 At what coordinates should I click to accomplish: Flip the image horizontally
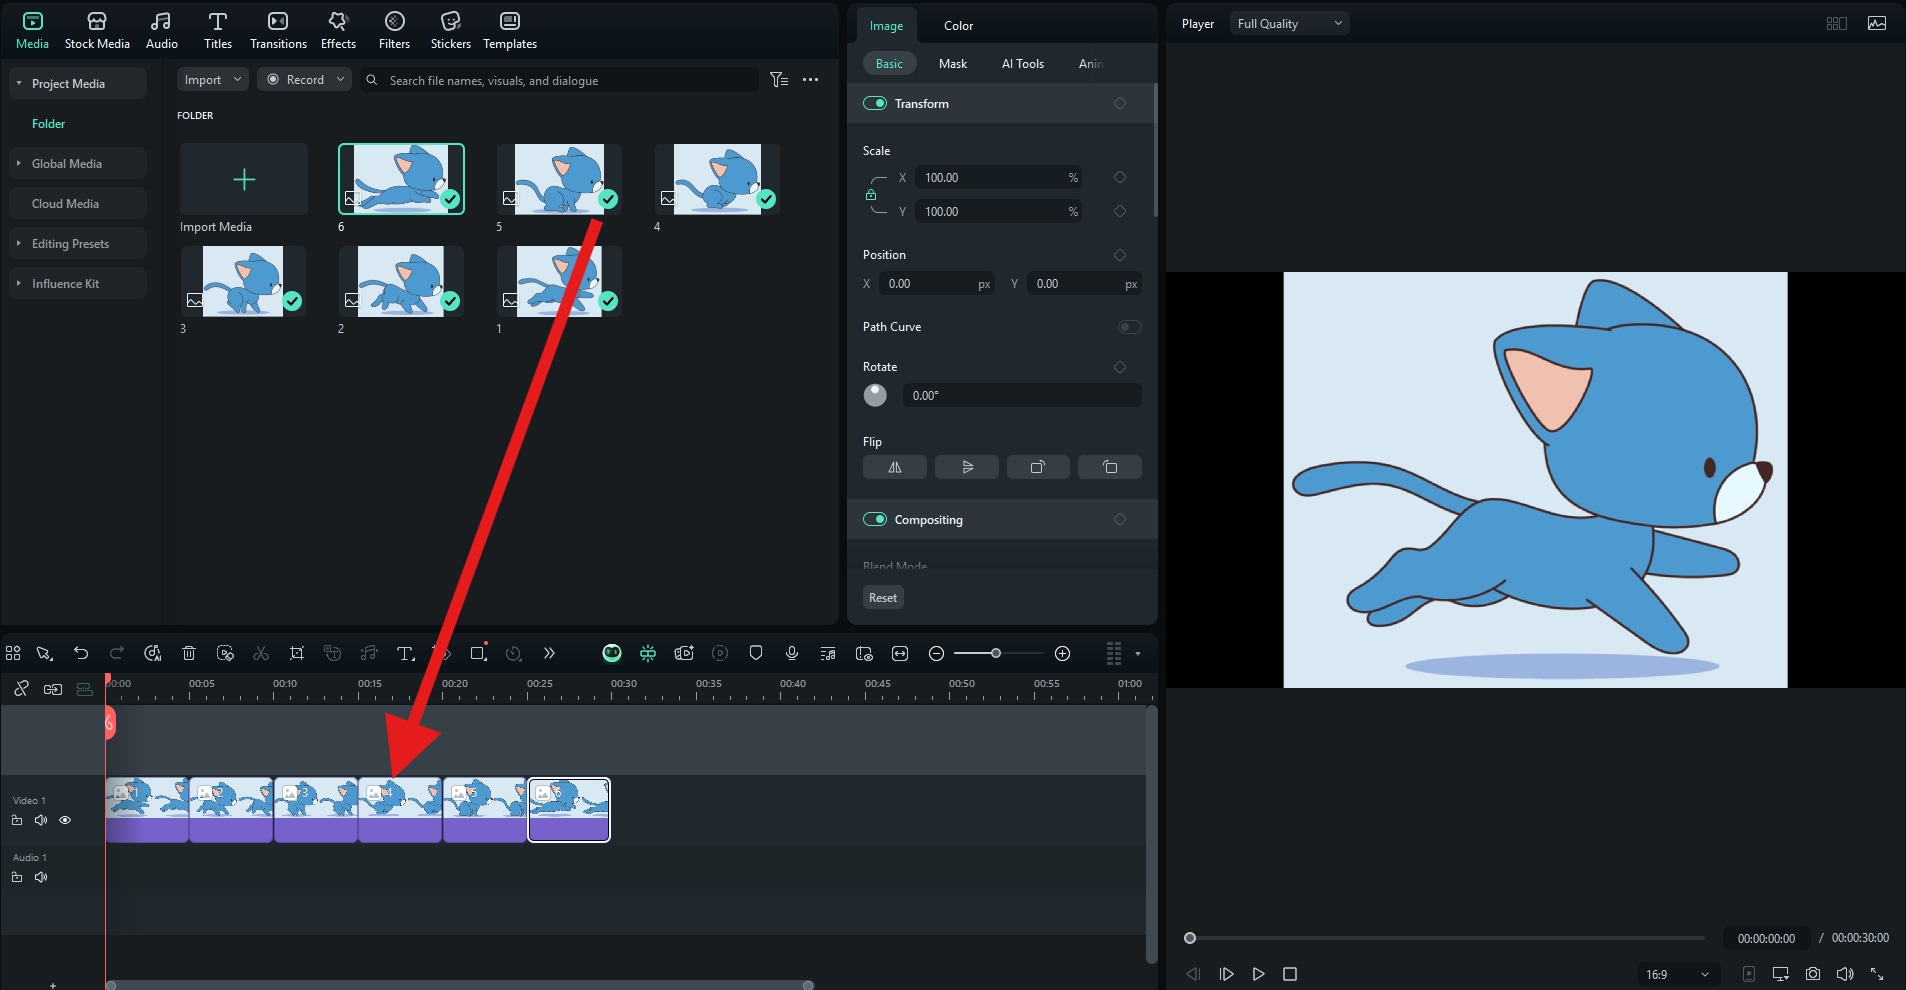pos(895,467)
